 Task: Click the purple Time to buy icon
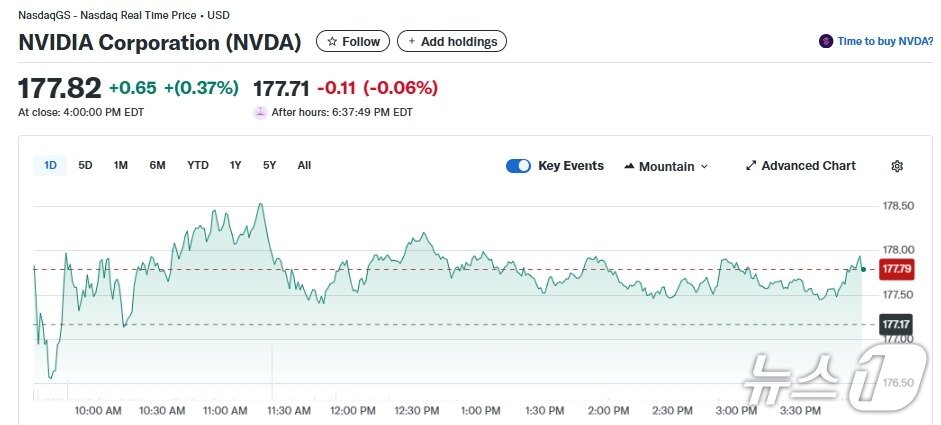pyautogui.click(x=826, y=42)
